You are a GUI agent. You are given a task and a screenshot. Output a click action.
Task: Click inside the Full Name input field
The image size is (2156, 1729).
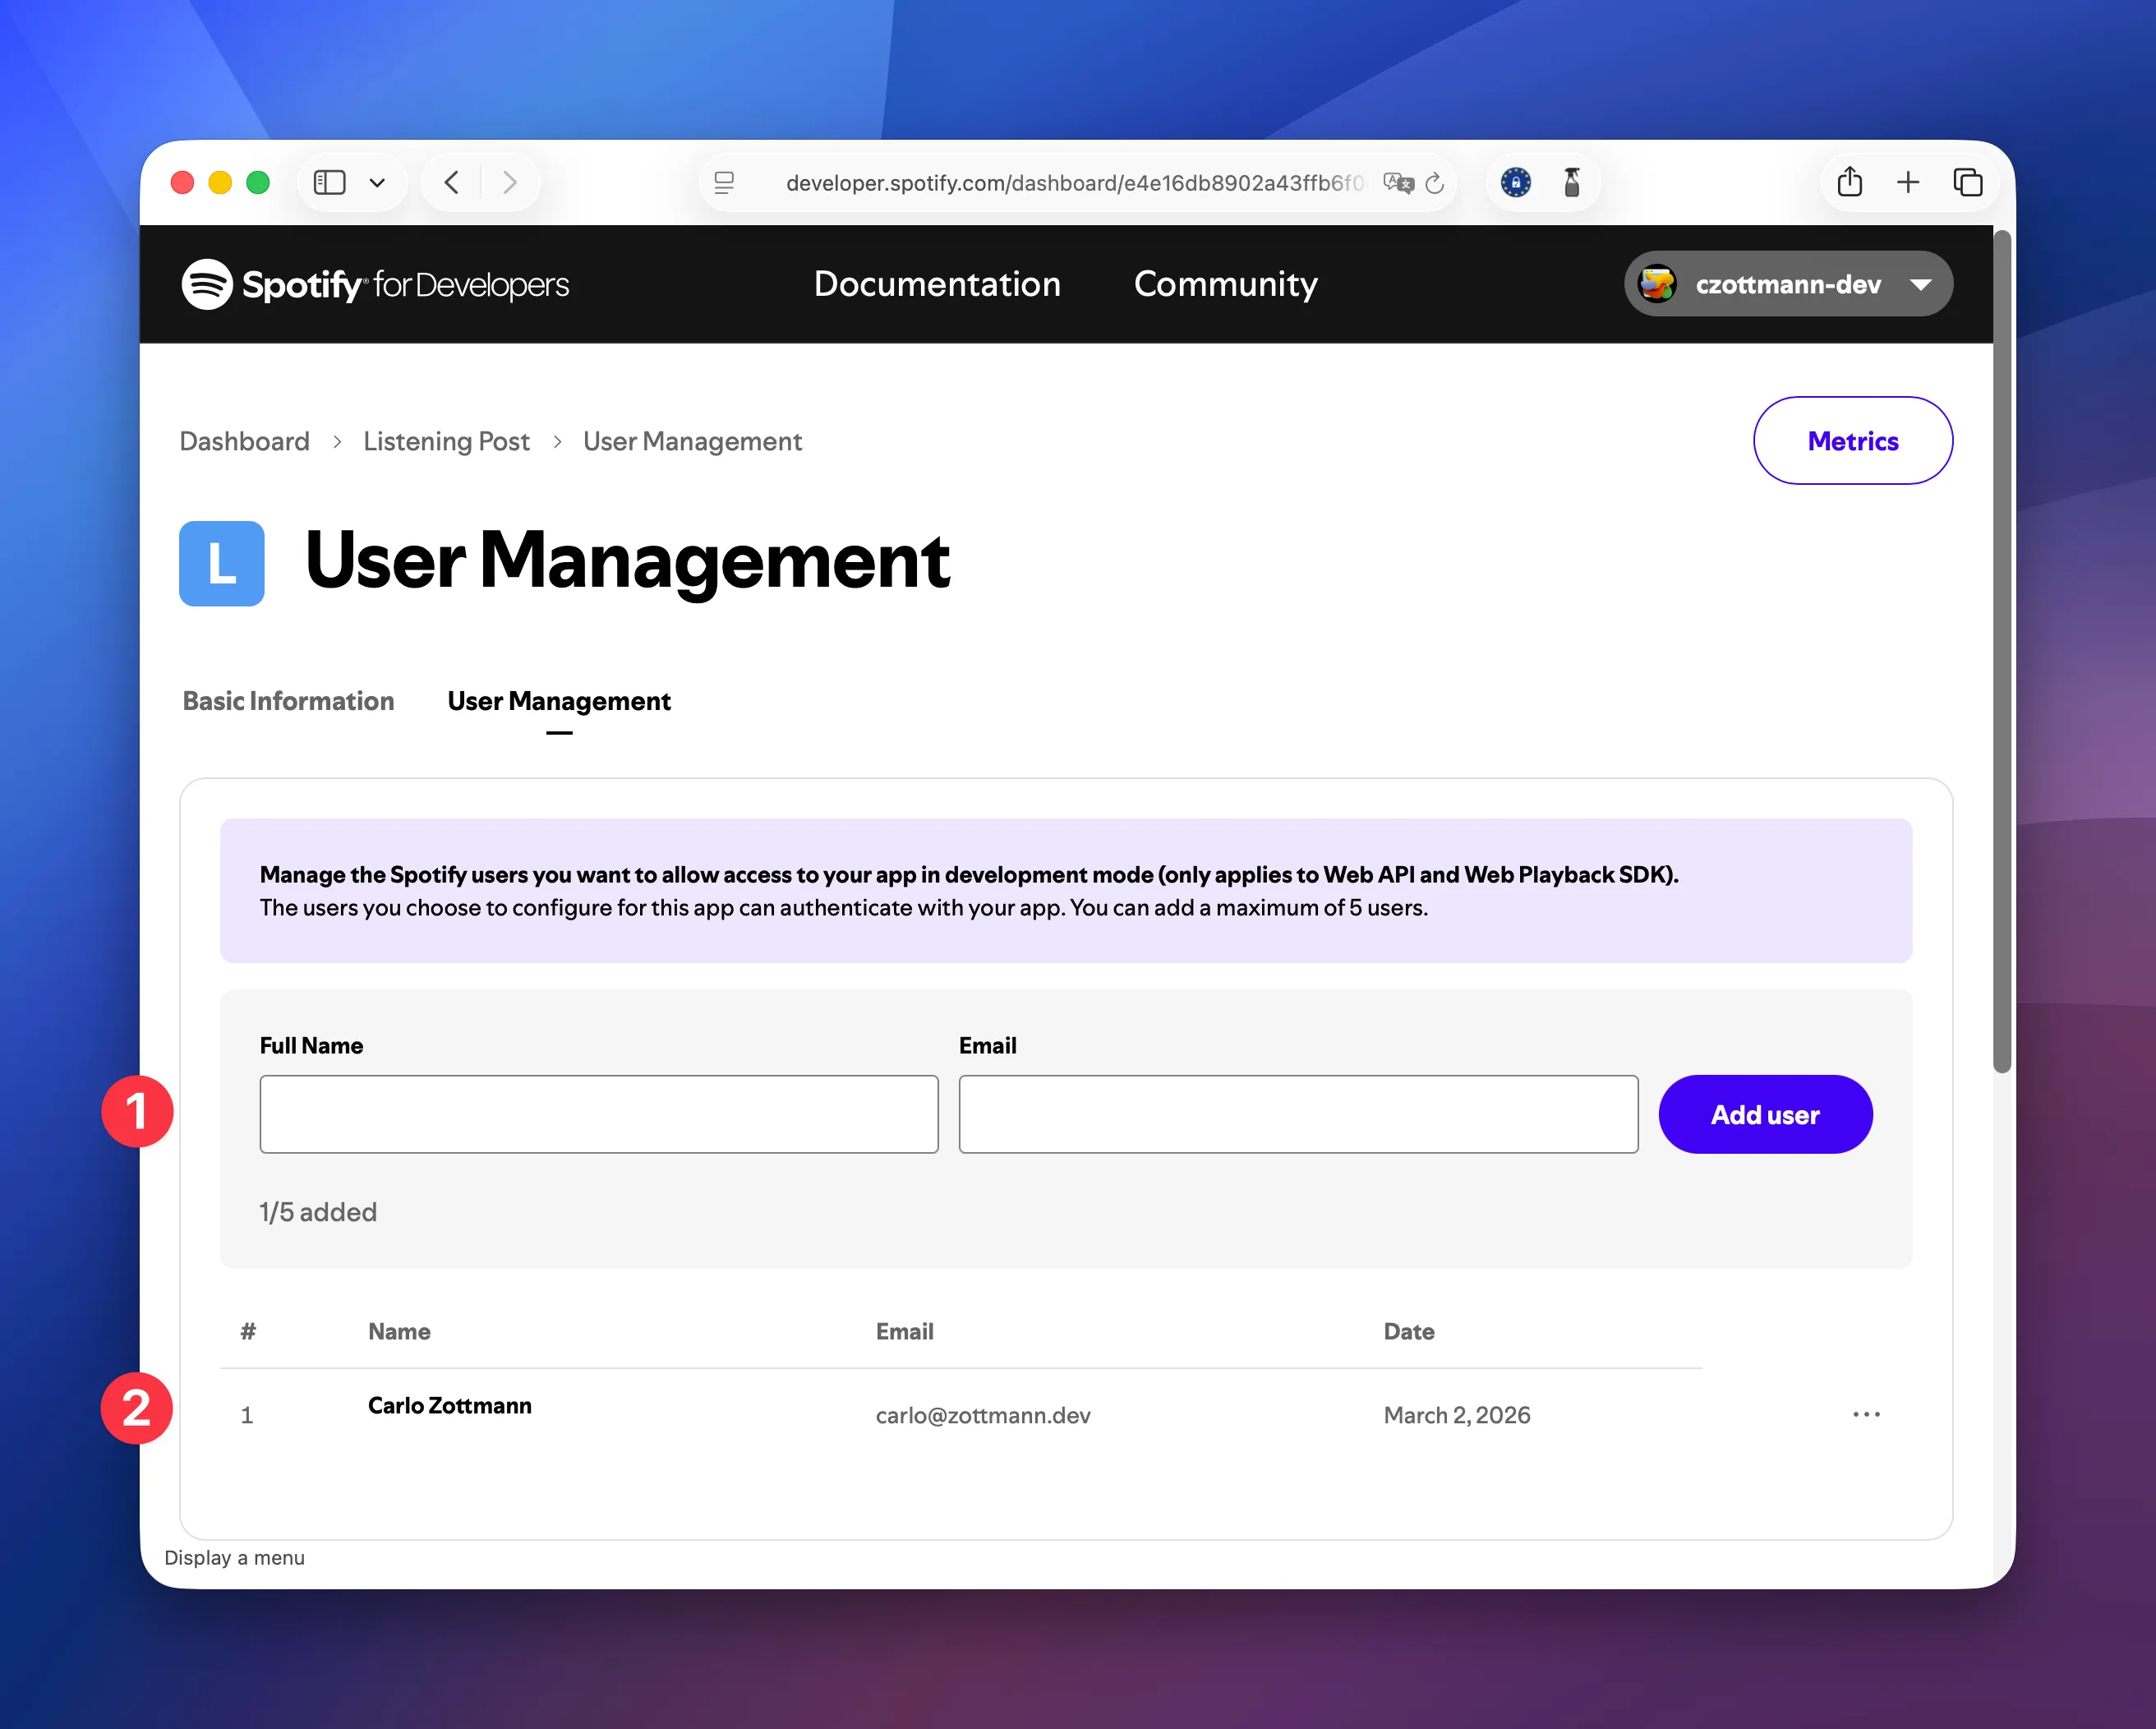tap(598, 1114)
